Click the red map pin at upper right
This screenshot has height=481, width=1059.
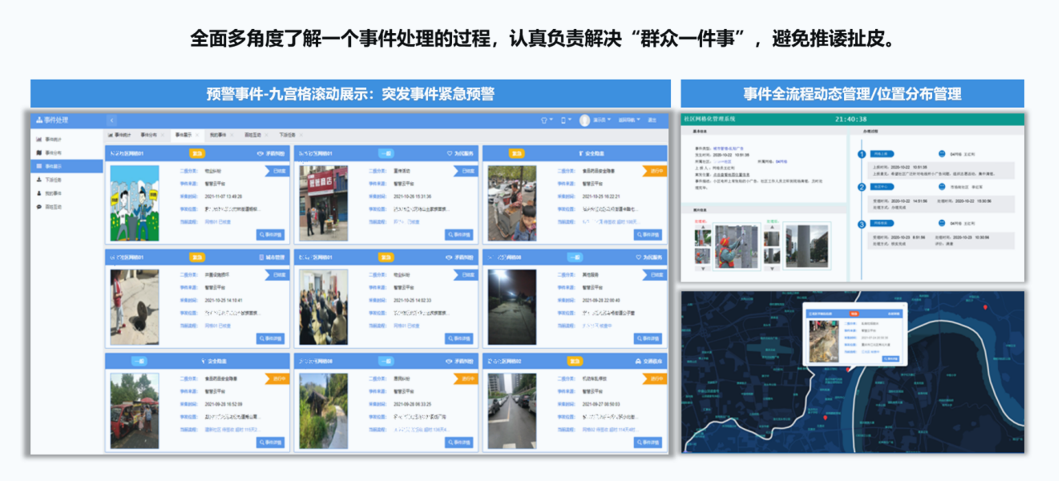click(x=985, y=308)
